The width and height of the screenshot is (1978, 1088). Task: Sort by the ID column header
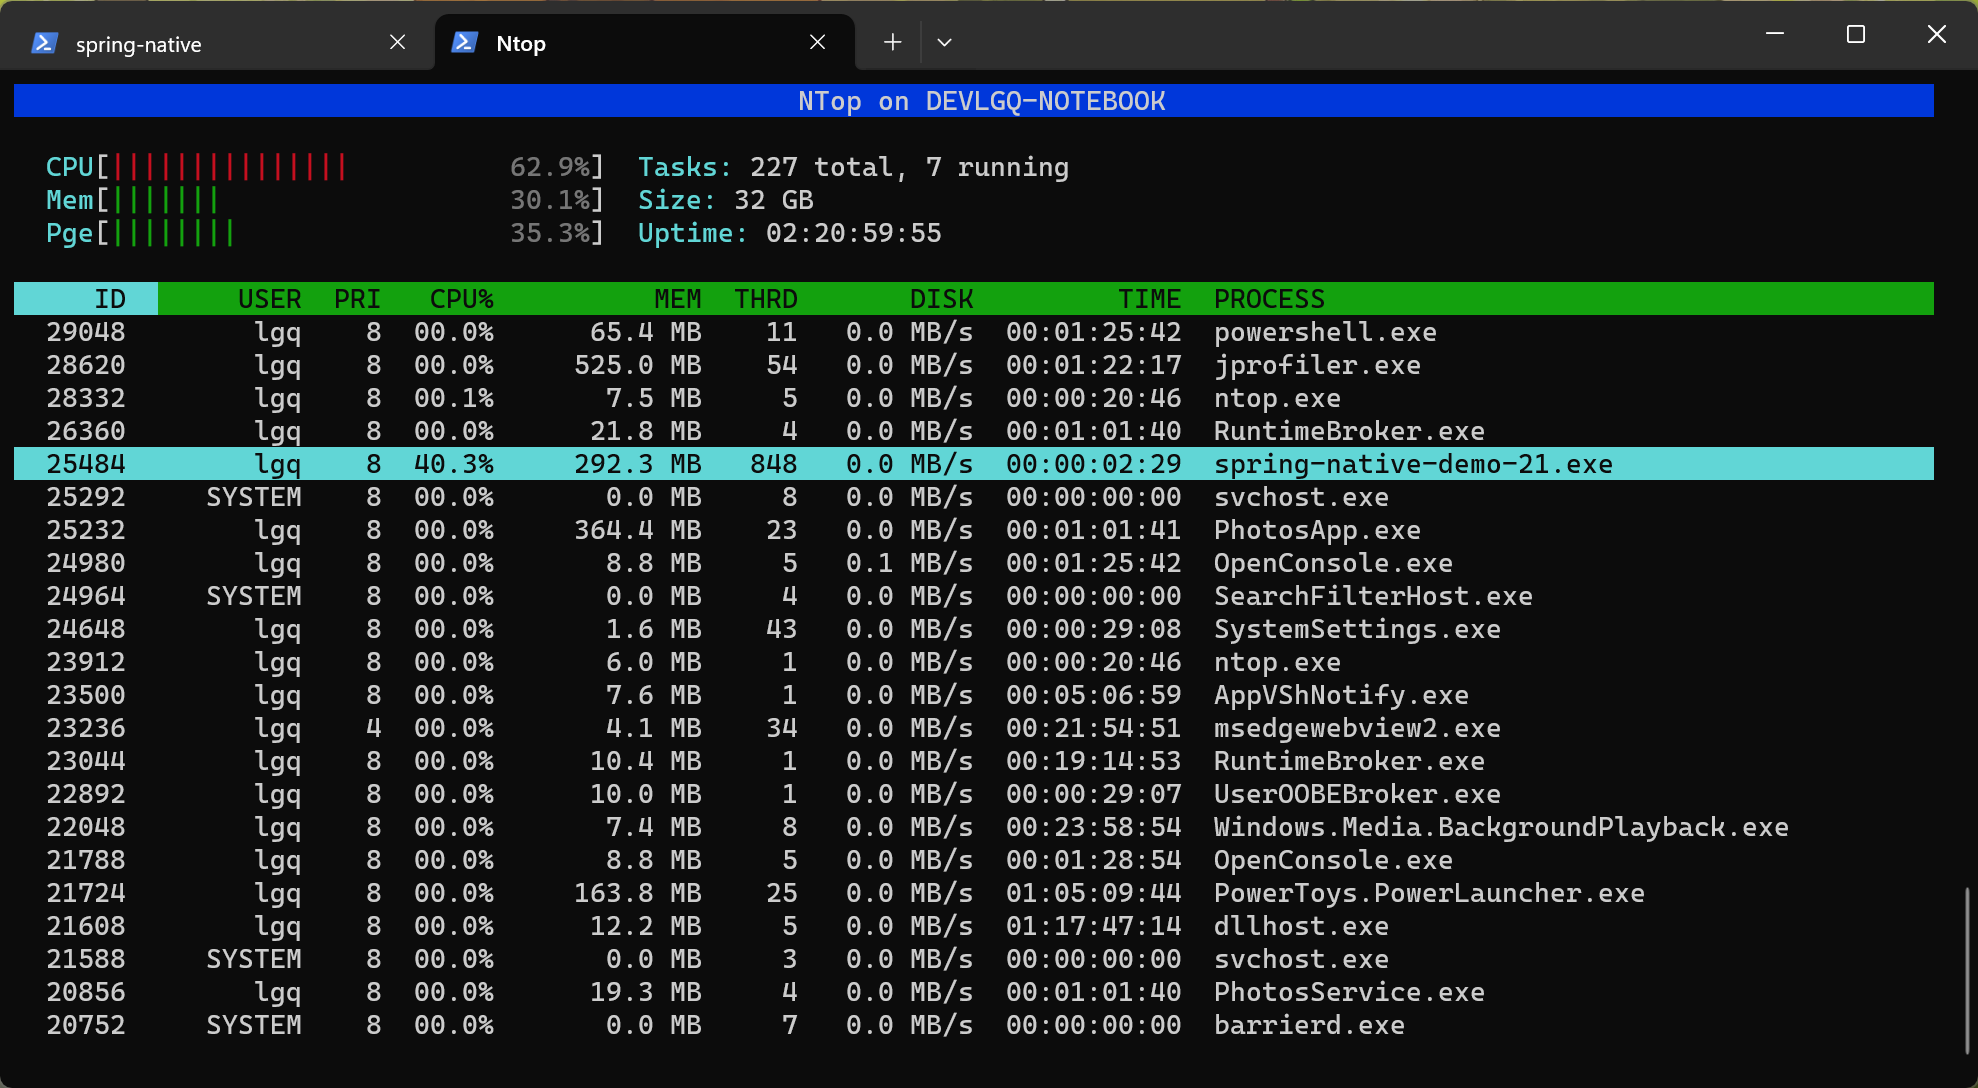coord(110,299)
